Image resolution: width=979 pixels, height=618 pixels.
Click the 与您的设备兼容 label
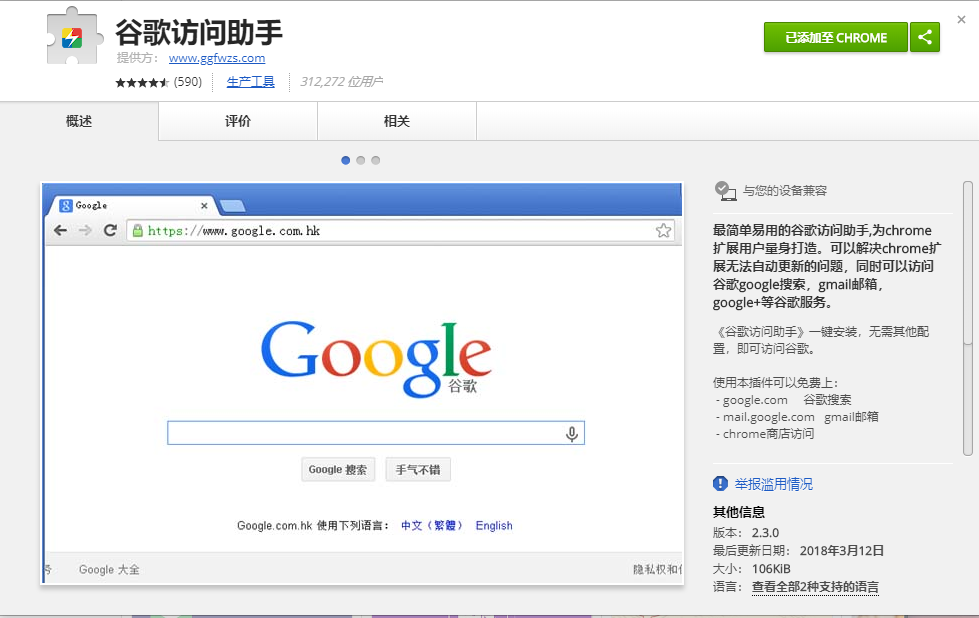click(x=785, y=191)
